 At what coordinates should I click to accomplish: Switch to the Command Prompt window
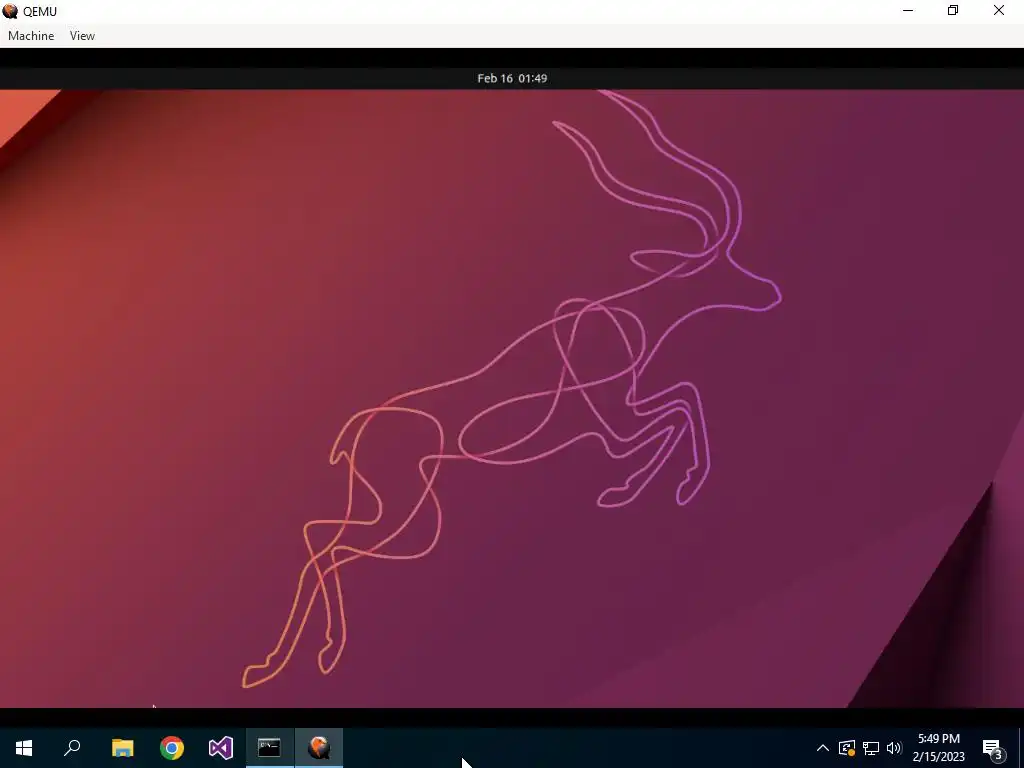pyautogui.click(x=270, y=748)
